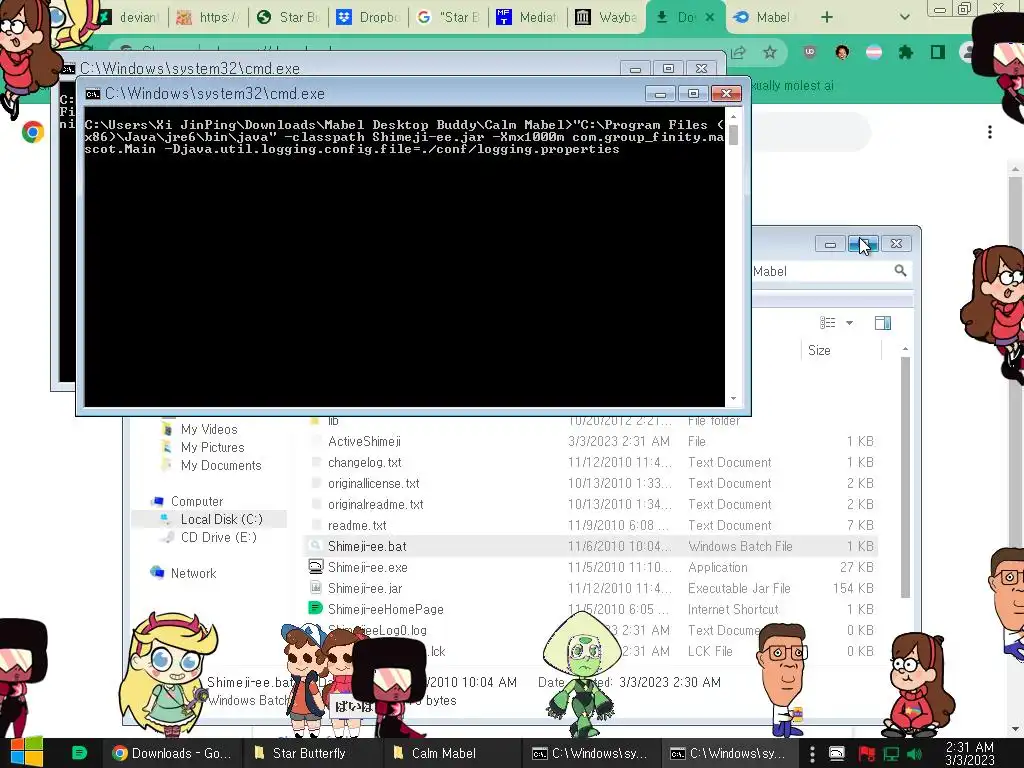Click the Star Butterfly shimeji character
The image size is (1024, 768).
coord(170,673)
